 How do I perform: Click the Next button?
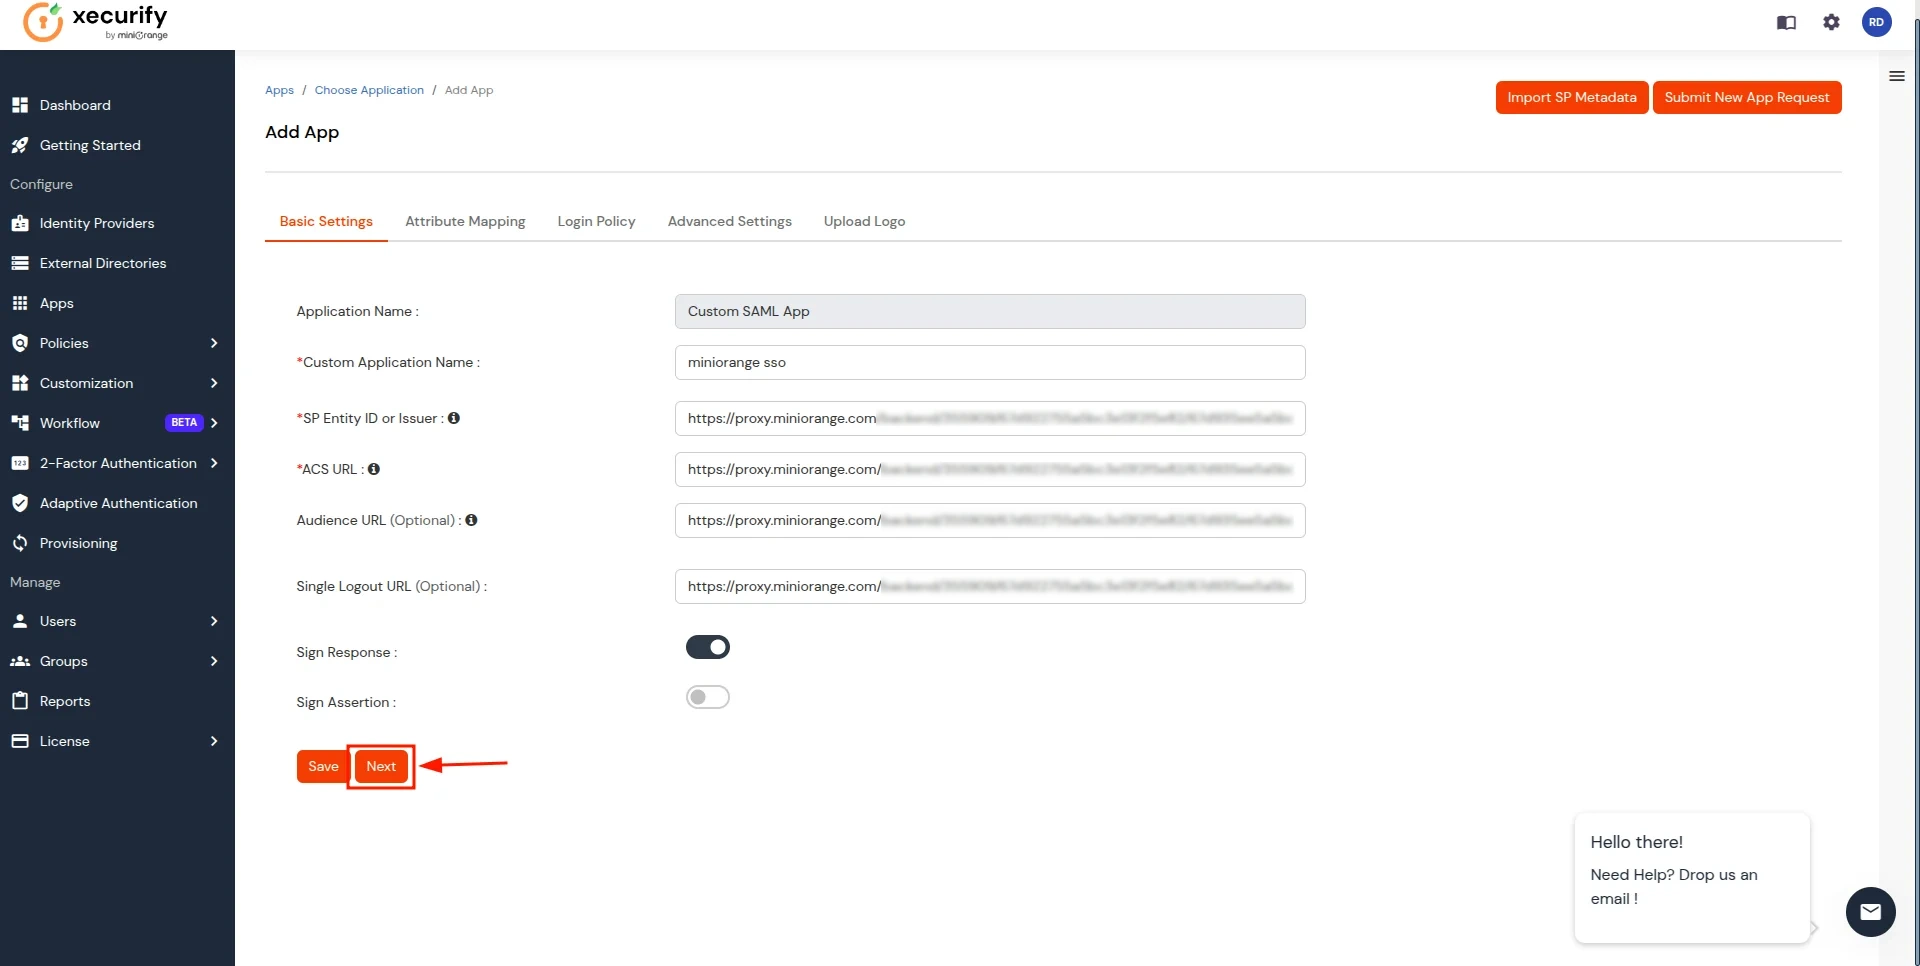381,766
